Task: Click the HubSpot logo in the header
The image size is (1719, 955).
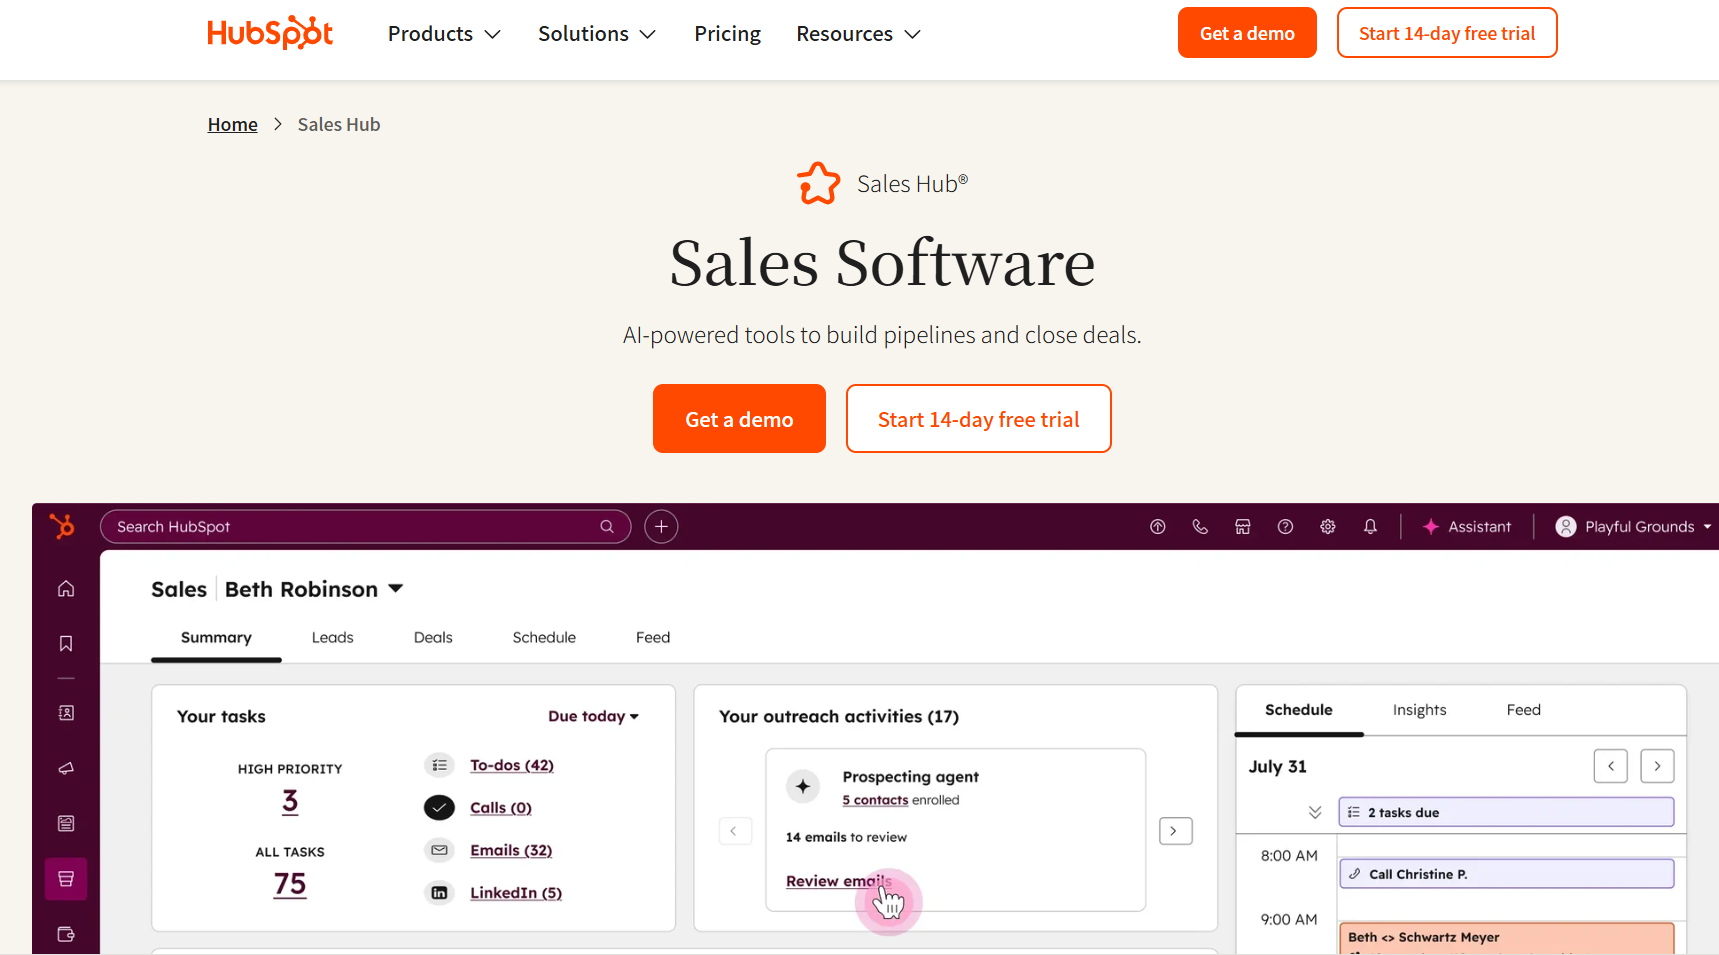Action: [270, 33]
